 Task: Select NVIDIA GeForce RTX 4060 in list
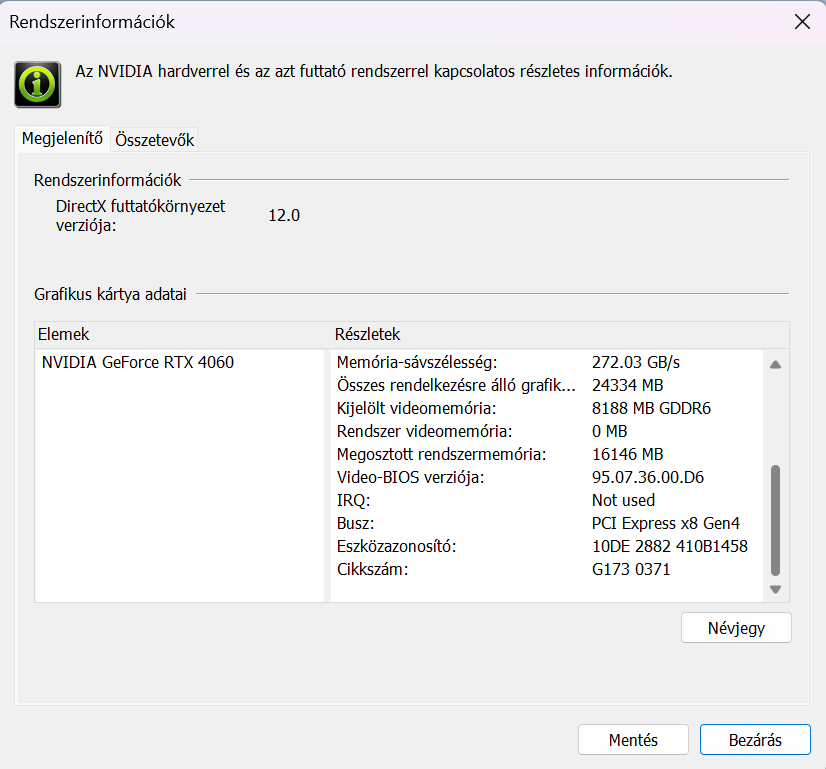pos(138,362)
